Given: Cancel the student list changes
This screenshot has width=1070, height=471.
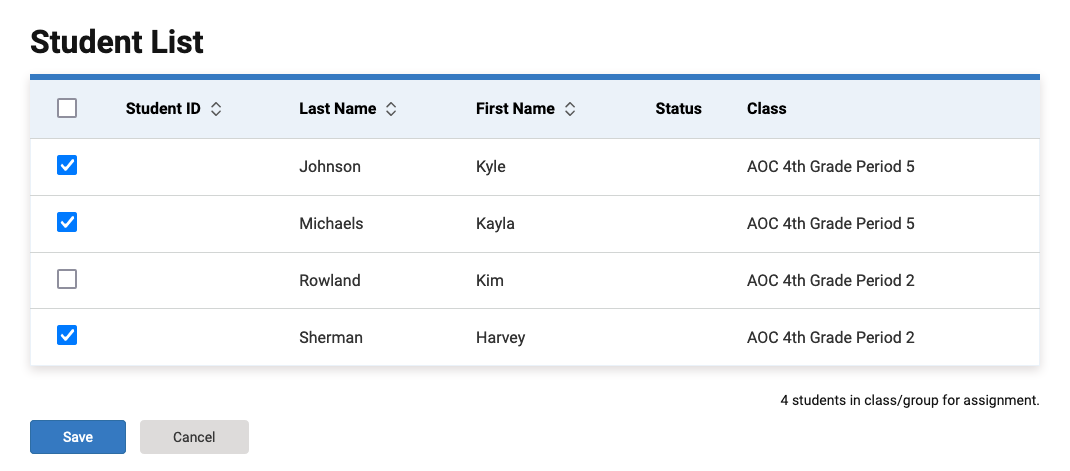Looking at the screenshot, I should [x=194, y=437].
